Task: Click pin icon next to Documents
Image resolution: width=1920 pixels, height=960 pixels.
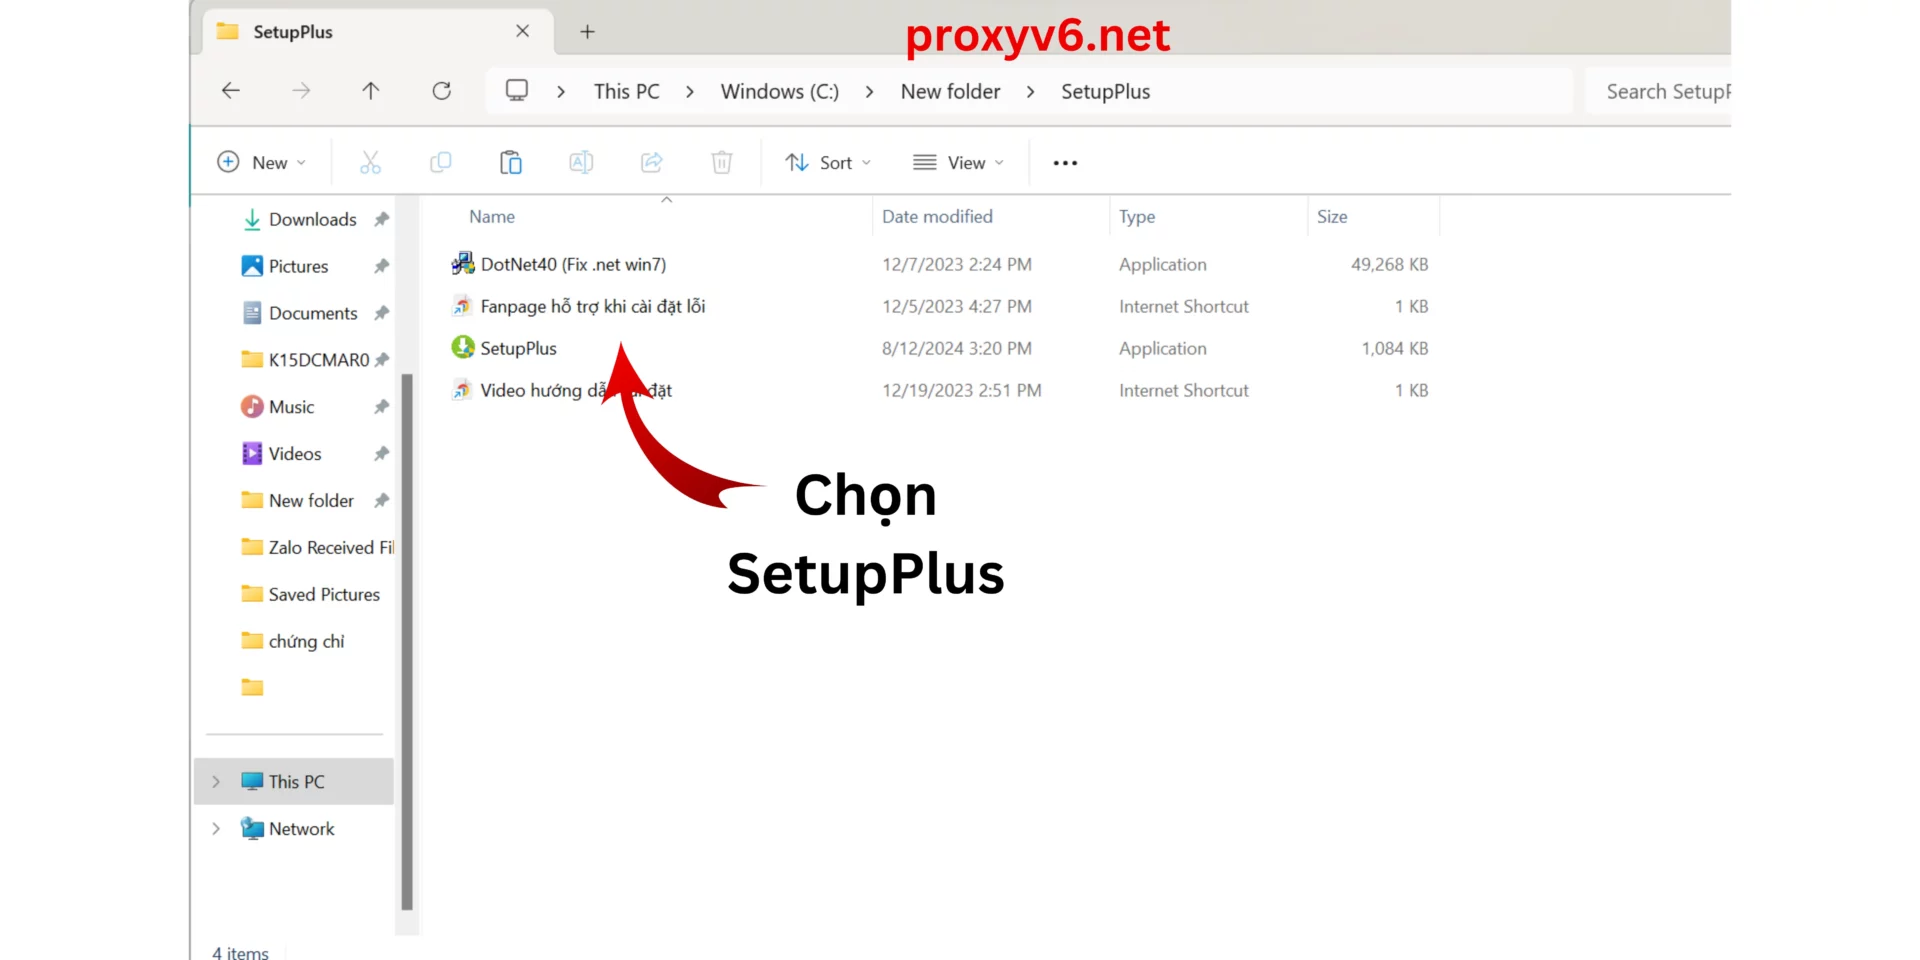Action: click(x=381, y=313)
